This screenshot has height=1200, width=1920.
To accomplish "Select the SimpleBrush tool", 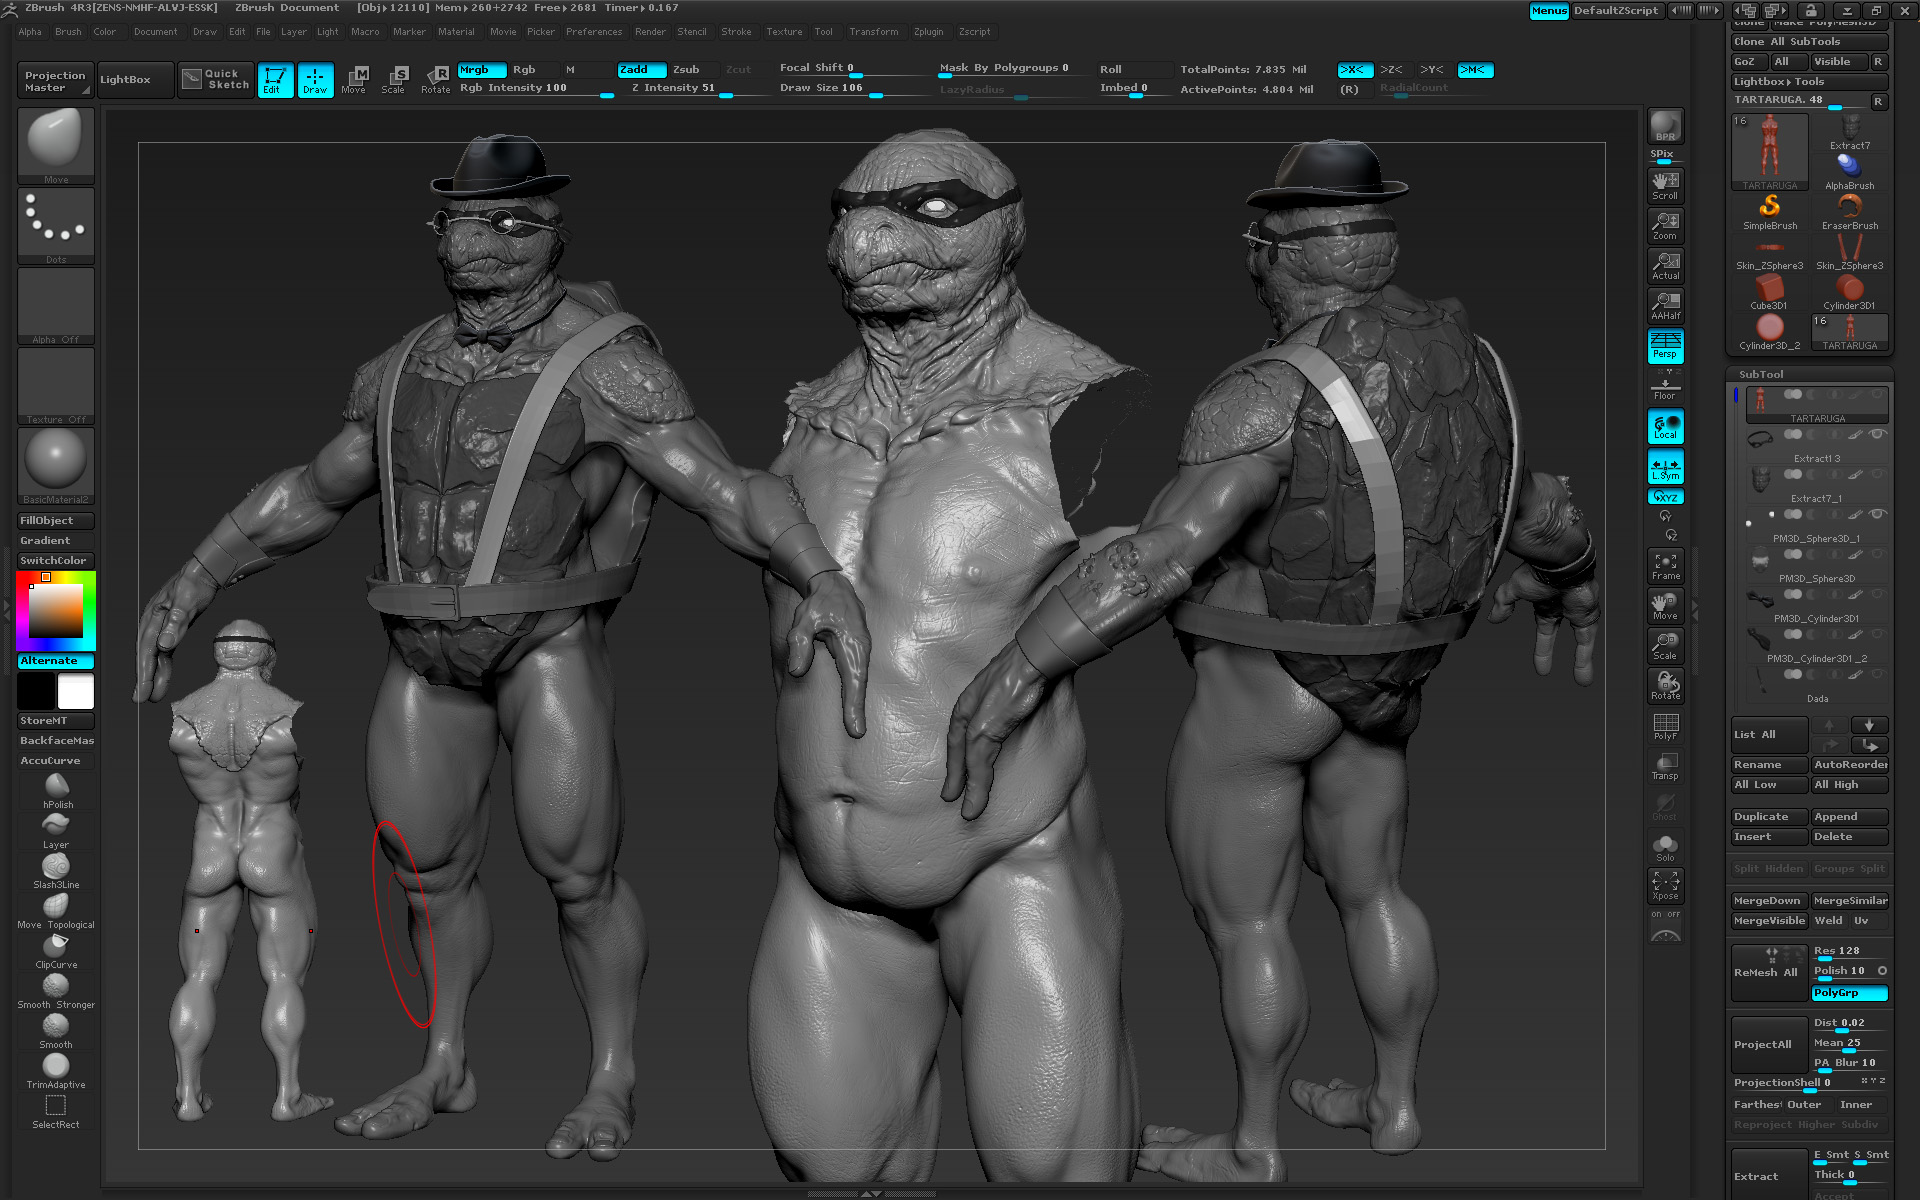I will click(x=1770, y=212).
